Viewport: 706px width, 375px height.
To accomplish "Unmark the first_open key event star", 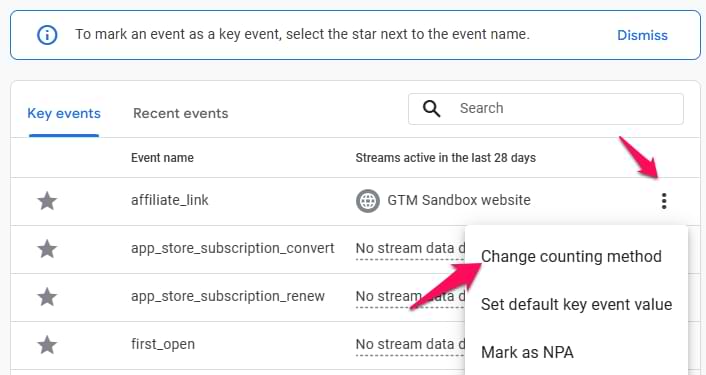I will [47, 345].
